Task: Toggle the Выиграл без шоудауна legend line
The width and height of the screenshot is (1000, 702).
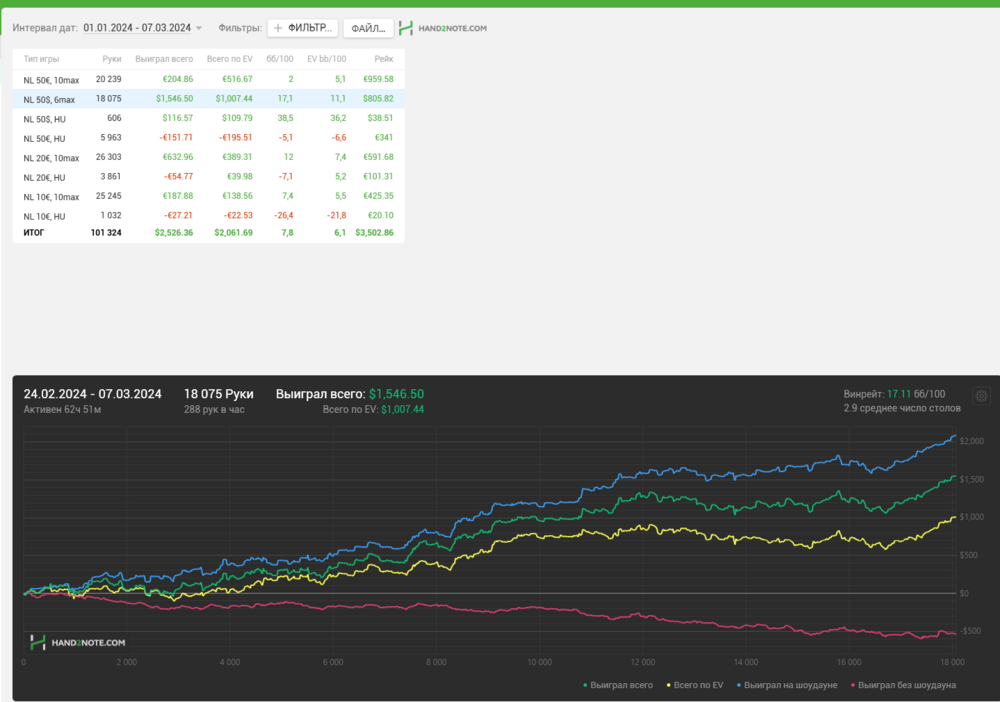Action: tap(904, 685)
